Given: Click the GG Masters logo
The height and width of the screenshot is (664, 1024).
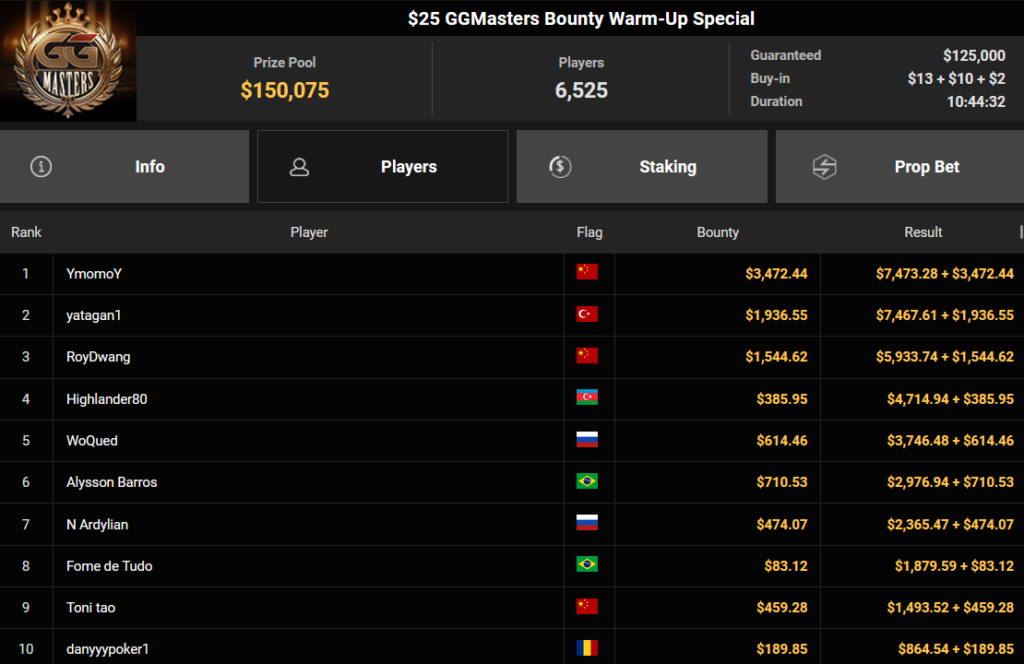Looking at the screenshot, I should (68, 61).
